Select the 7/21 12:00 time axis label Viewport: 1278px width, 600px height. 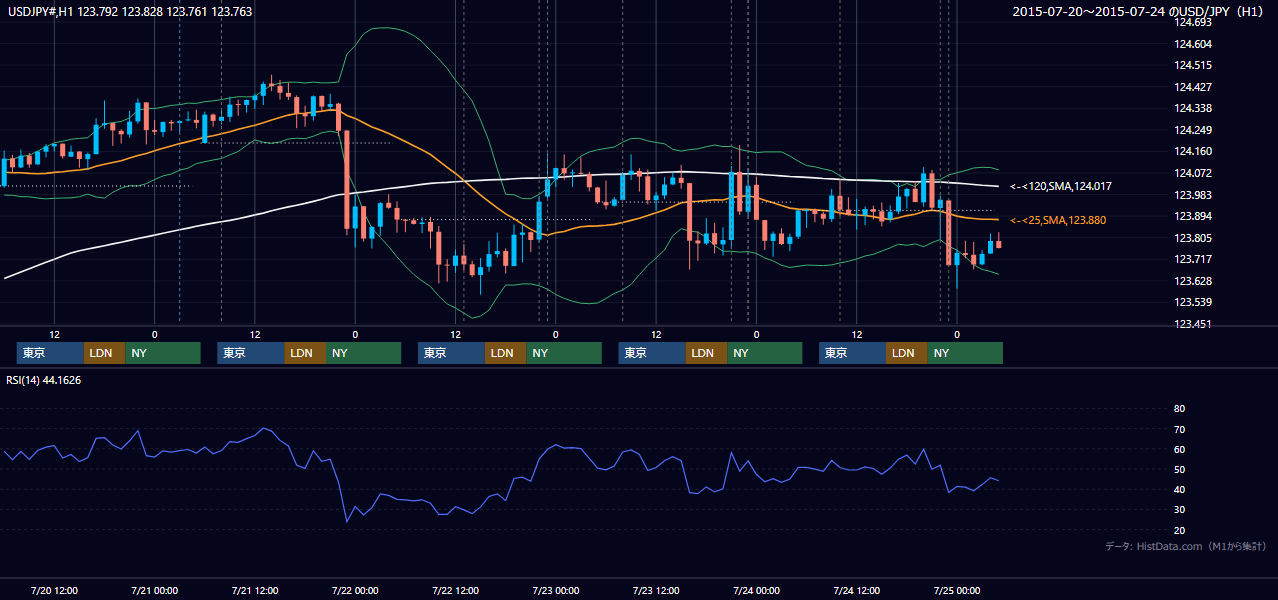point(255,590)
